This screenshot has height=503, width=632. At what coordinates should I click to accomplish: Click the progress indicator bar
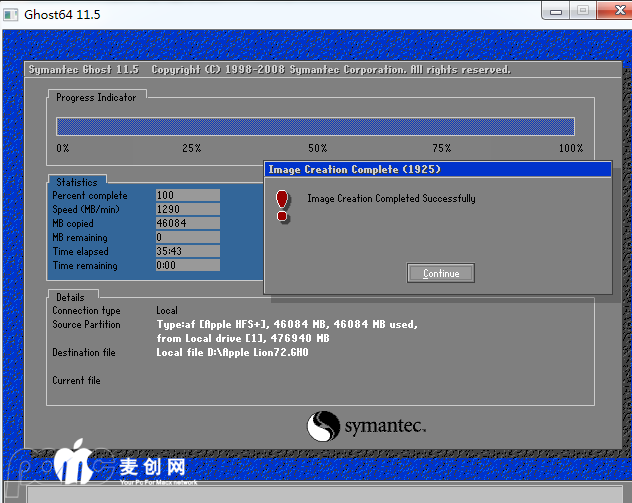pos(315,126)
